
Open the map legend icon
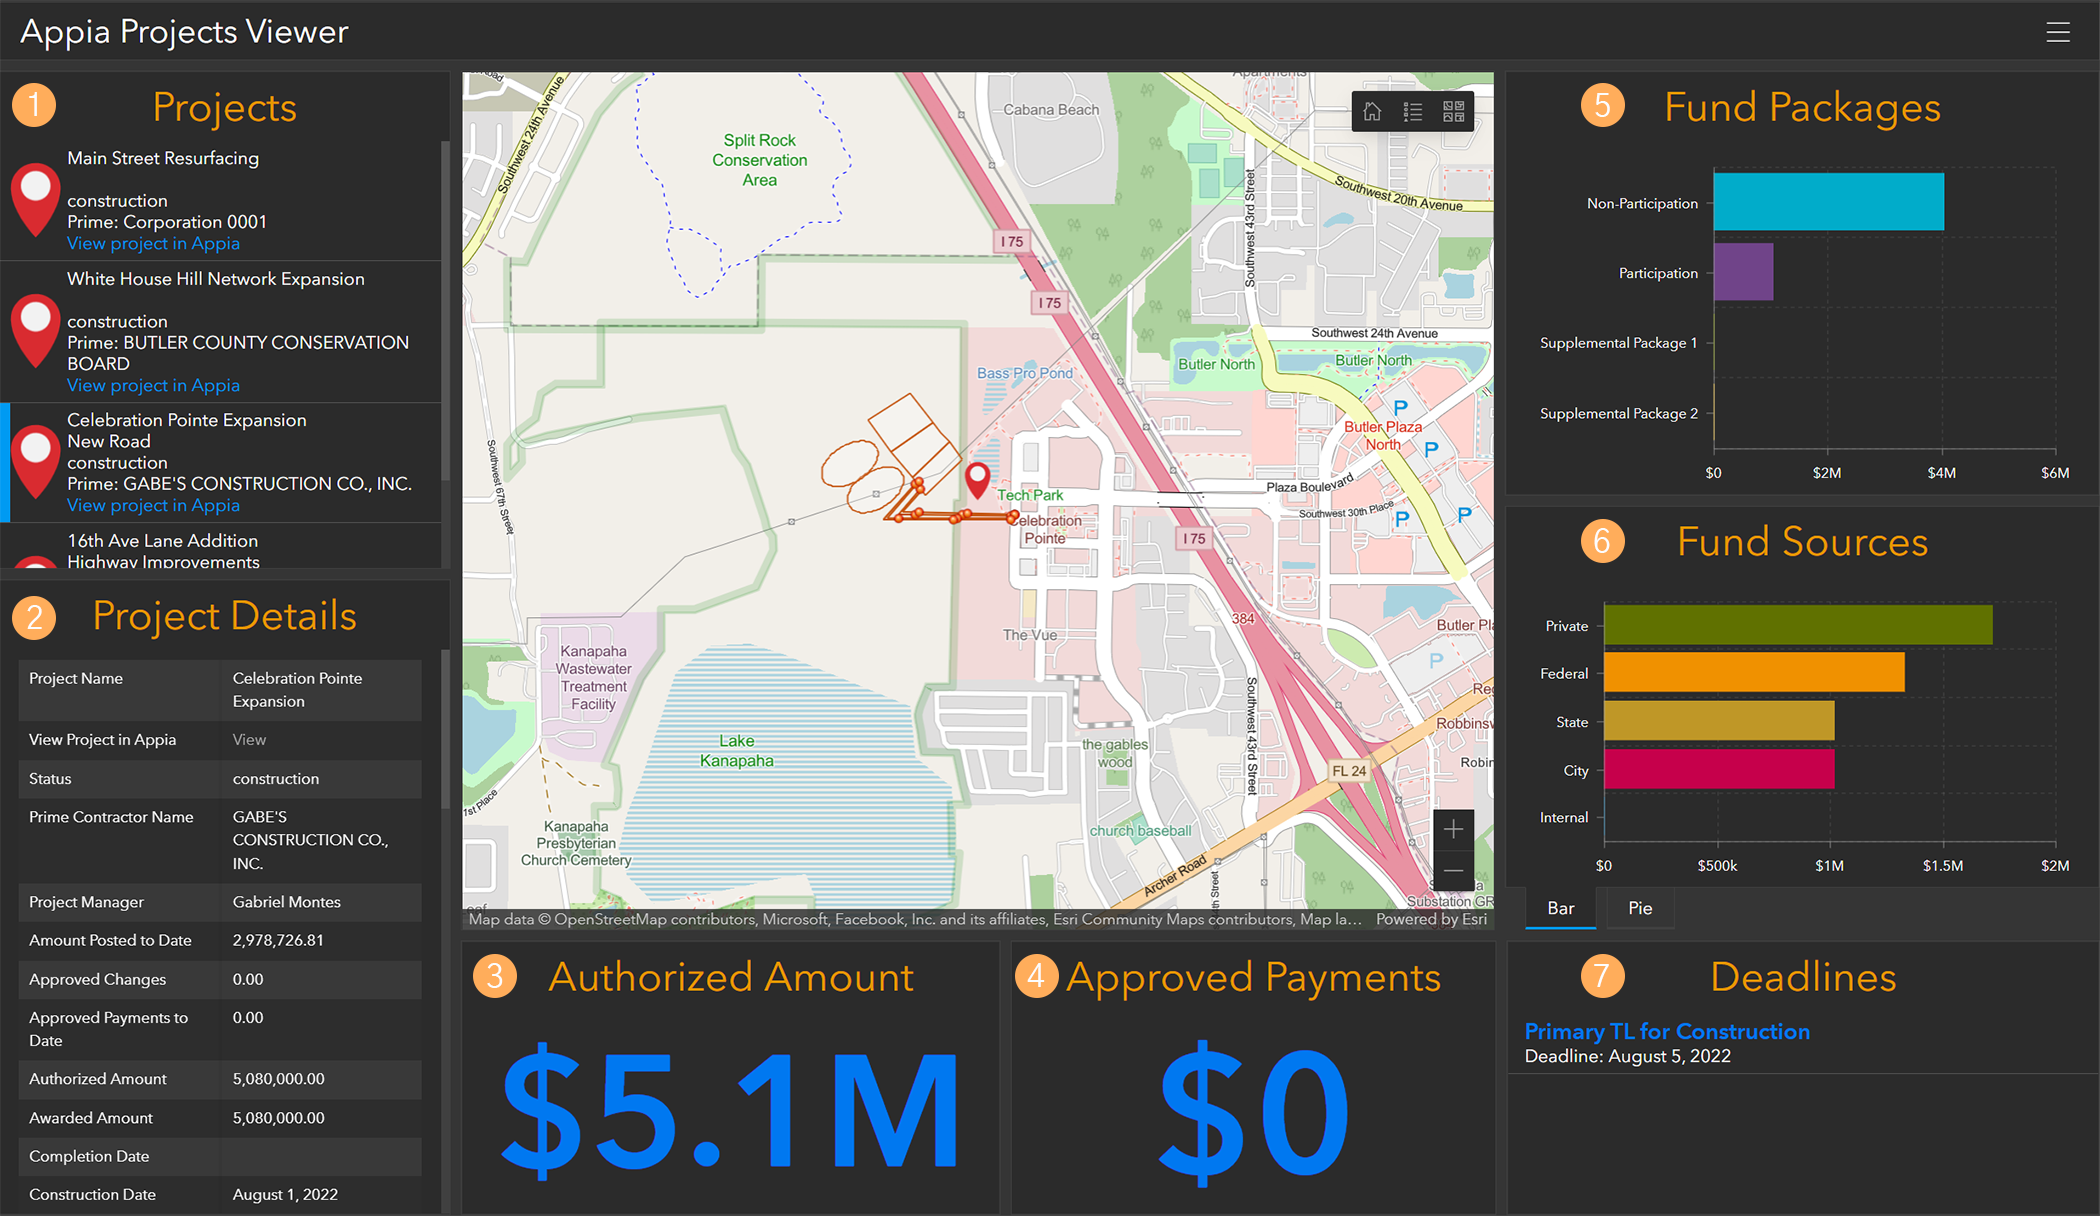(1413, 111)
